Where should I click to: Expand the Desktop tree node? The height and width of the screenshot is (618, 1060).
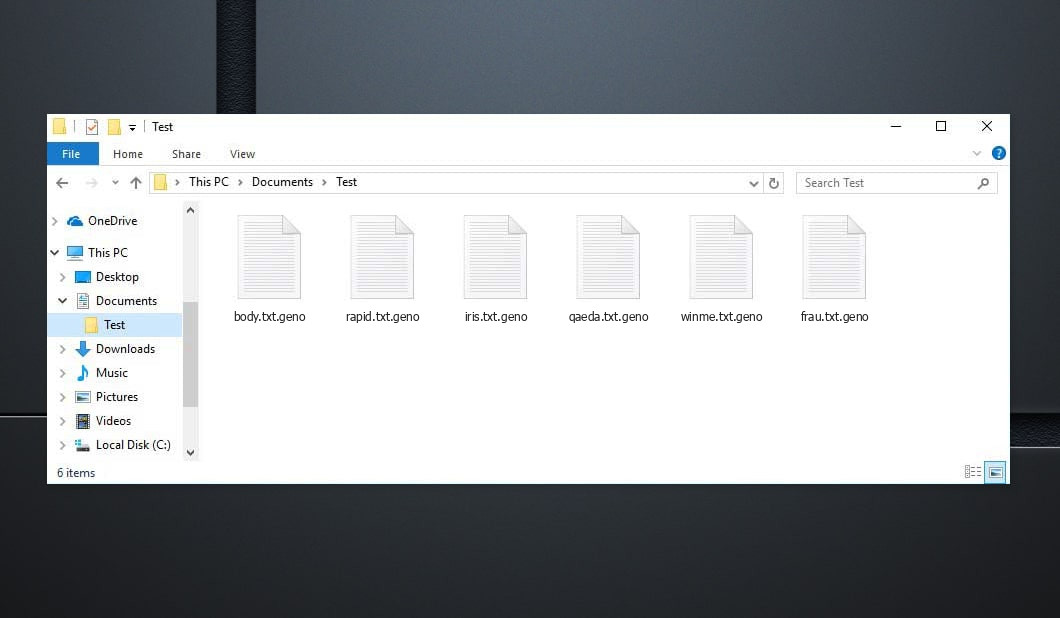coord(62,277)
